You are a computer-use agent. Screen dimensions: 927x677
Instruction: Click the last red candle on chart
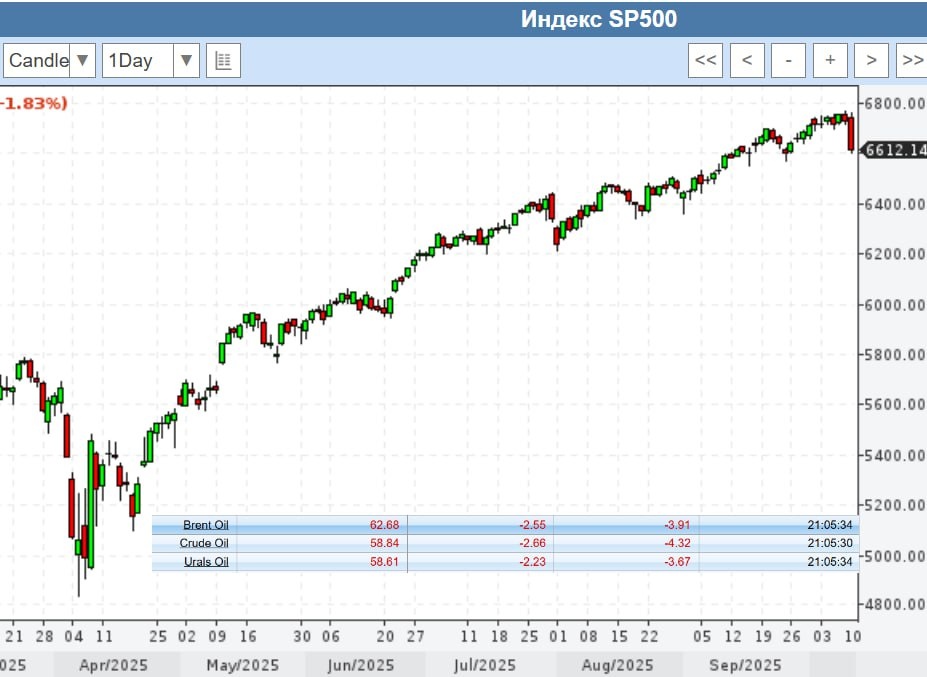coord(851,134)
